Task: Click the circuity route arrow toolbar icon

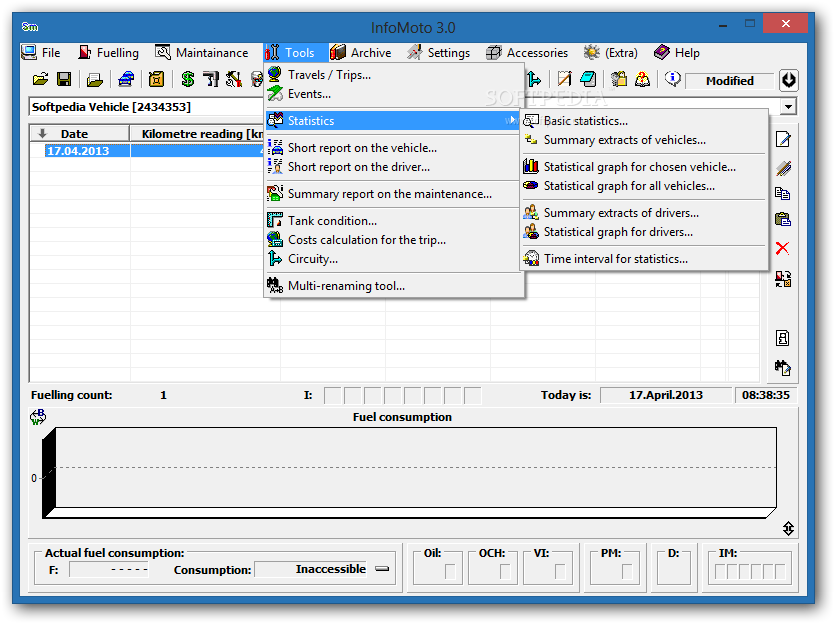Action: (534, 80)
